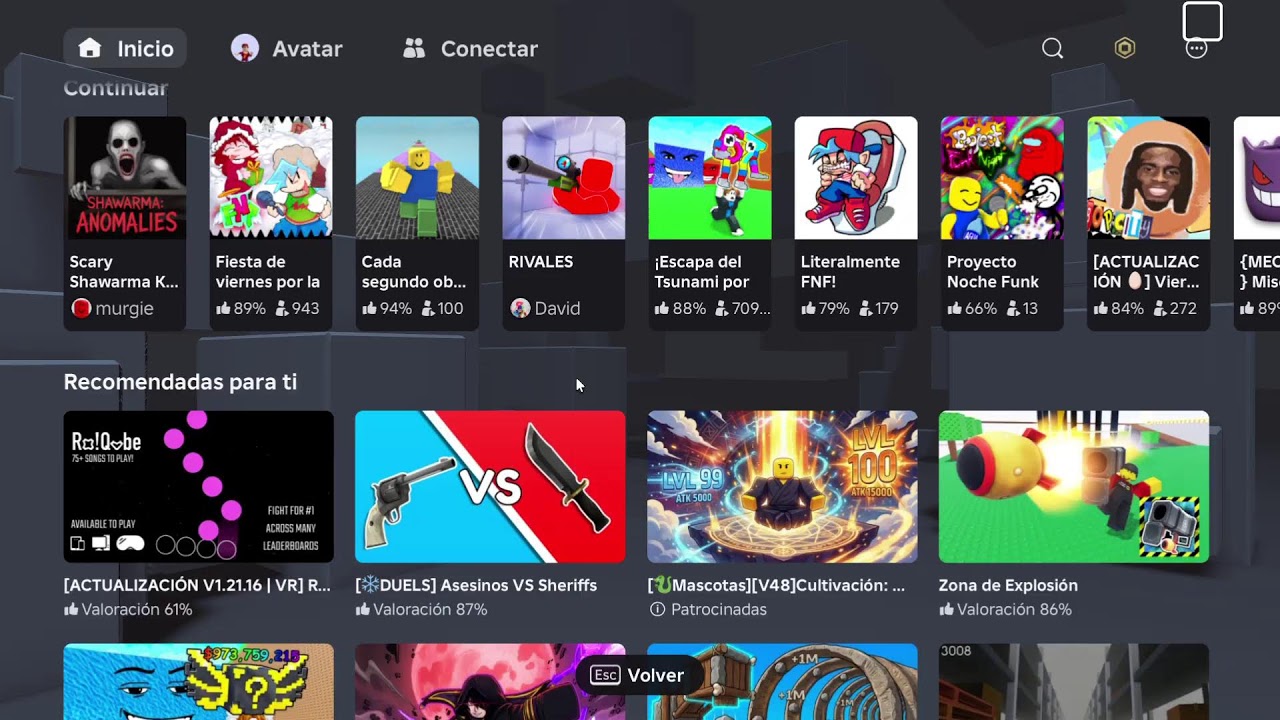Click the Zona de Explosión title
Image resolution: width=1280 pixels, height=720 pixels.
[1008, 586]
